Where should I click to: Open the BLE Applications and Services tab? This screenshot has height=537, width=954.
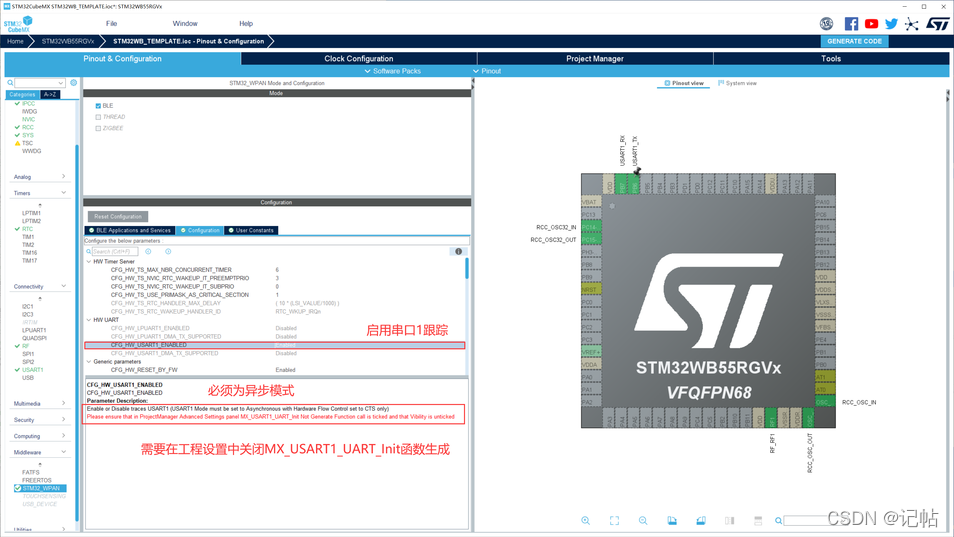(130, 230)
